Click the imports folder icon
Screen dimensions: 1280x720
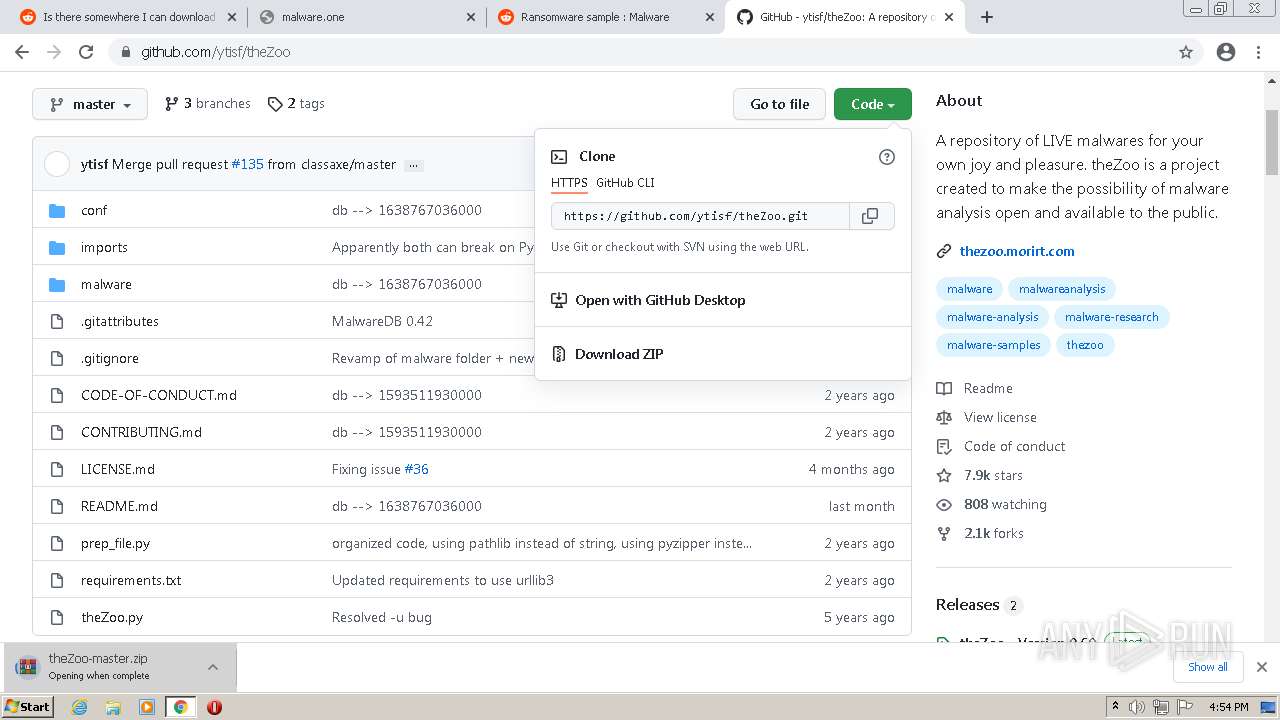click(57, 247)
